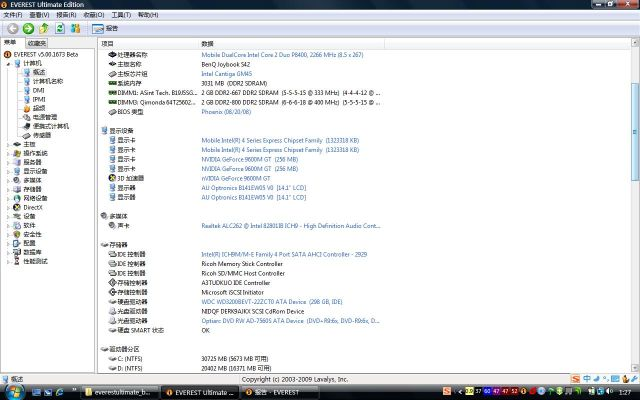Viewport: 640px width, 400px height.
Task: Expand the 服务器 tree node
Action: pyautogui.click(x=8, y=162)
